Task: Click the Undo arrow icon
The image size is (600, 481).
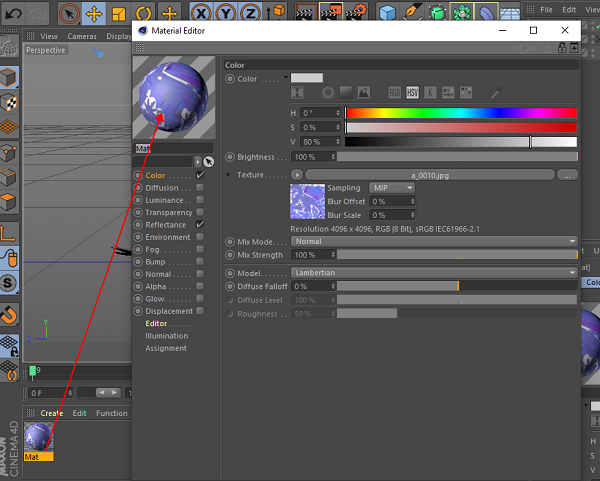Action: 14,14
